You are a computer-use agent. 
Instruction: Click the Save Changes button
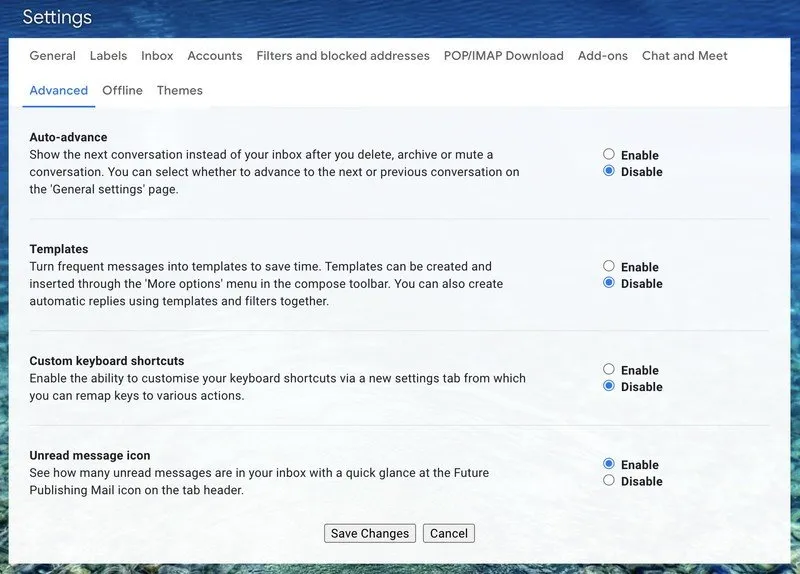point(370,534)
